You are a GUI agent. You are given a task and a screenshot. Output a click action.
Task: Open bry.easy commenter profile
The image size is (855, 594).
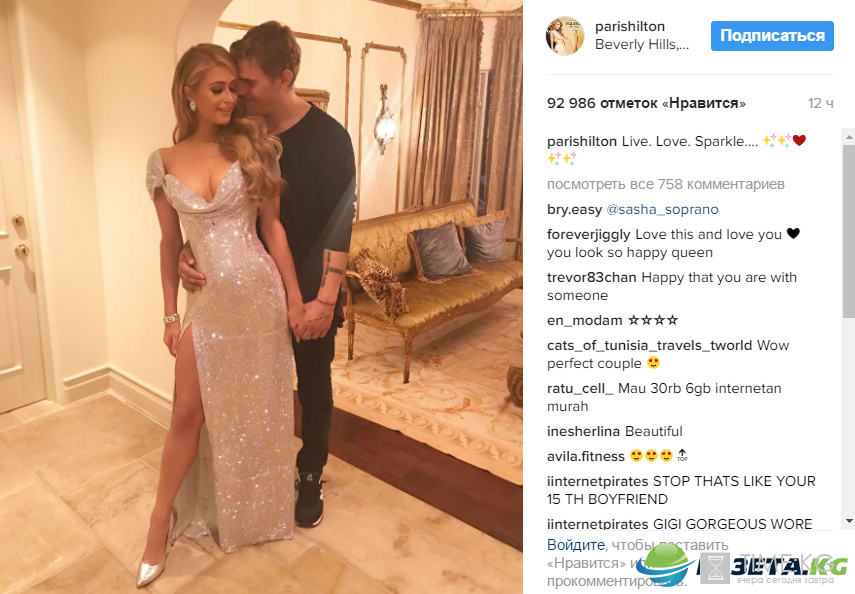(574, 209)
